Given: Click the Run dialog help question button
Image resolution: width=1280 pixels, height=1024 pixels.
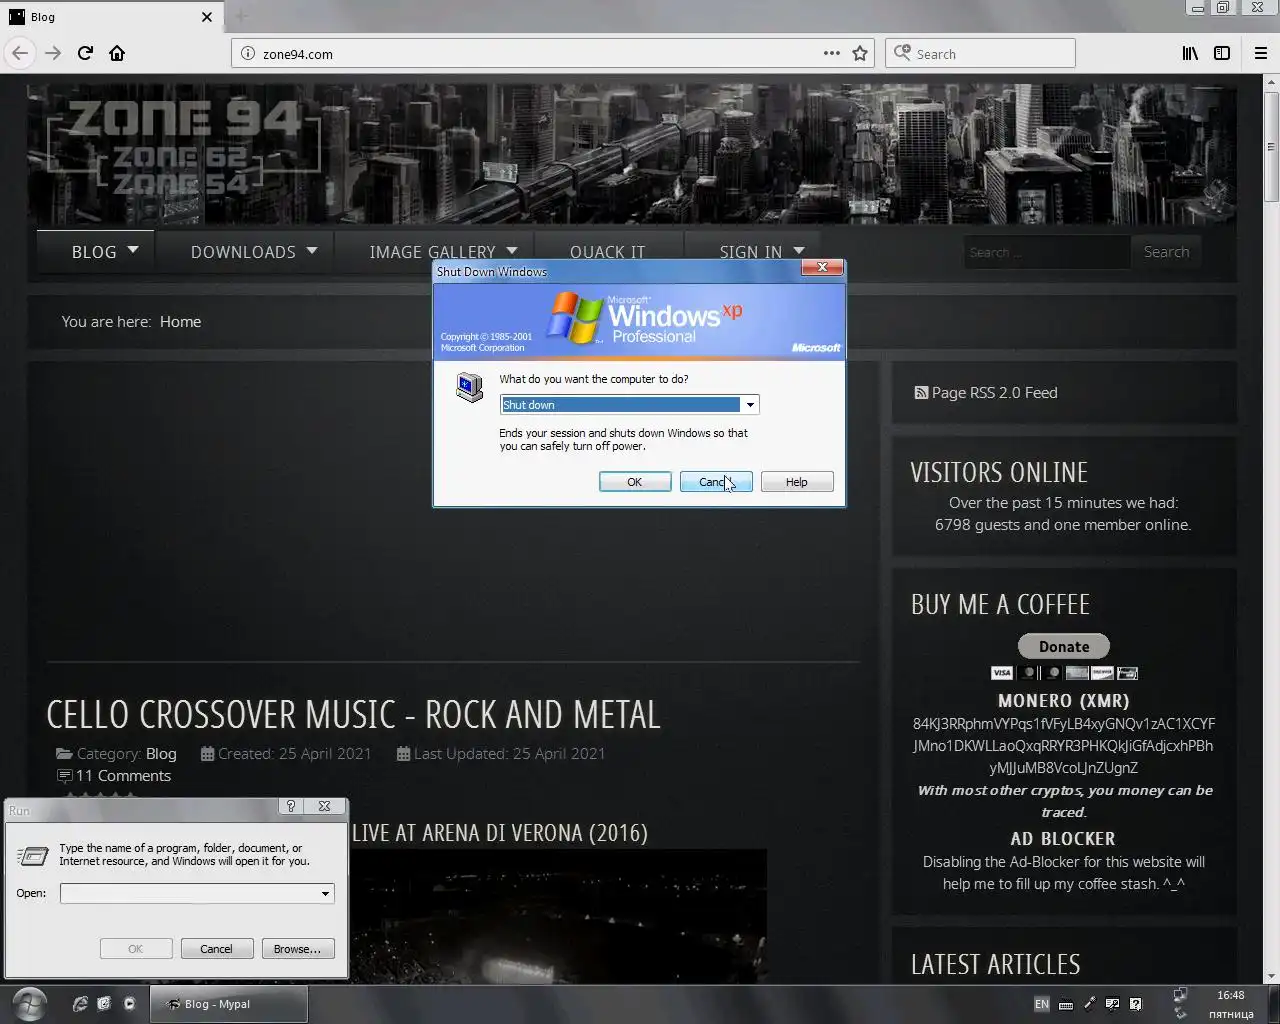Looking at the screenshot, I should [291, 806].
